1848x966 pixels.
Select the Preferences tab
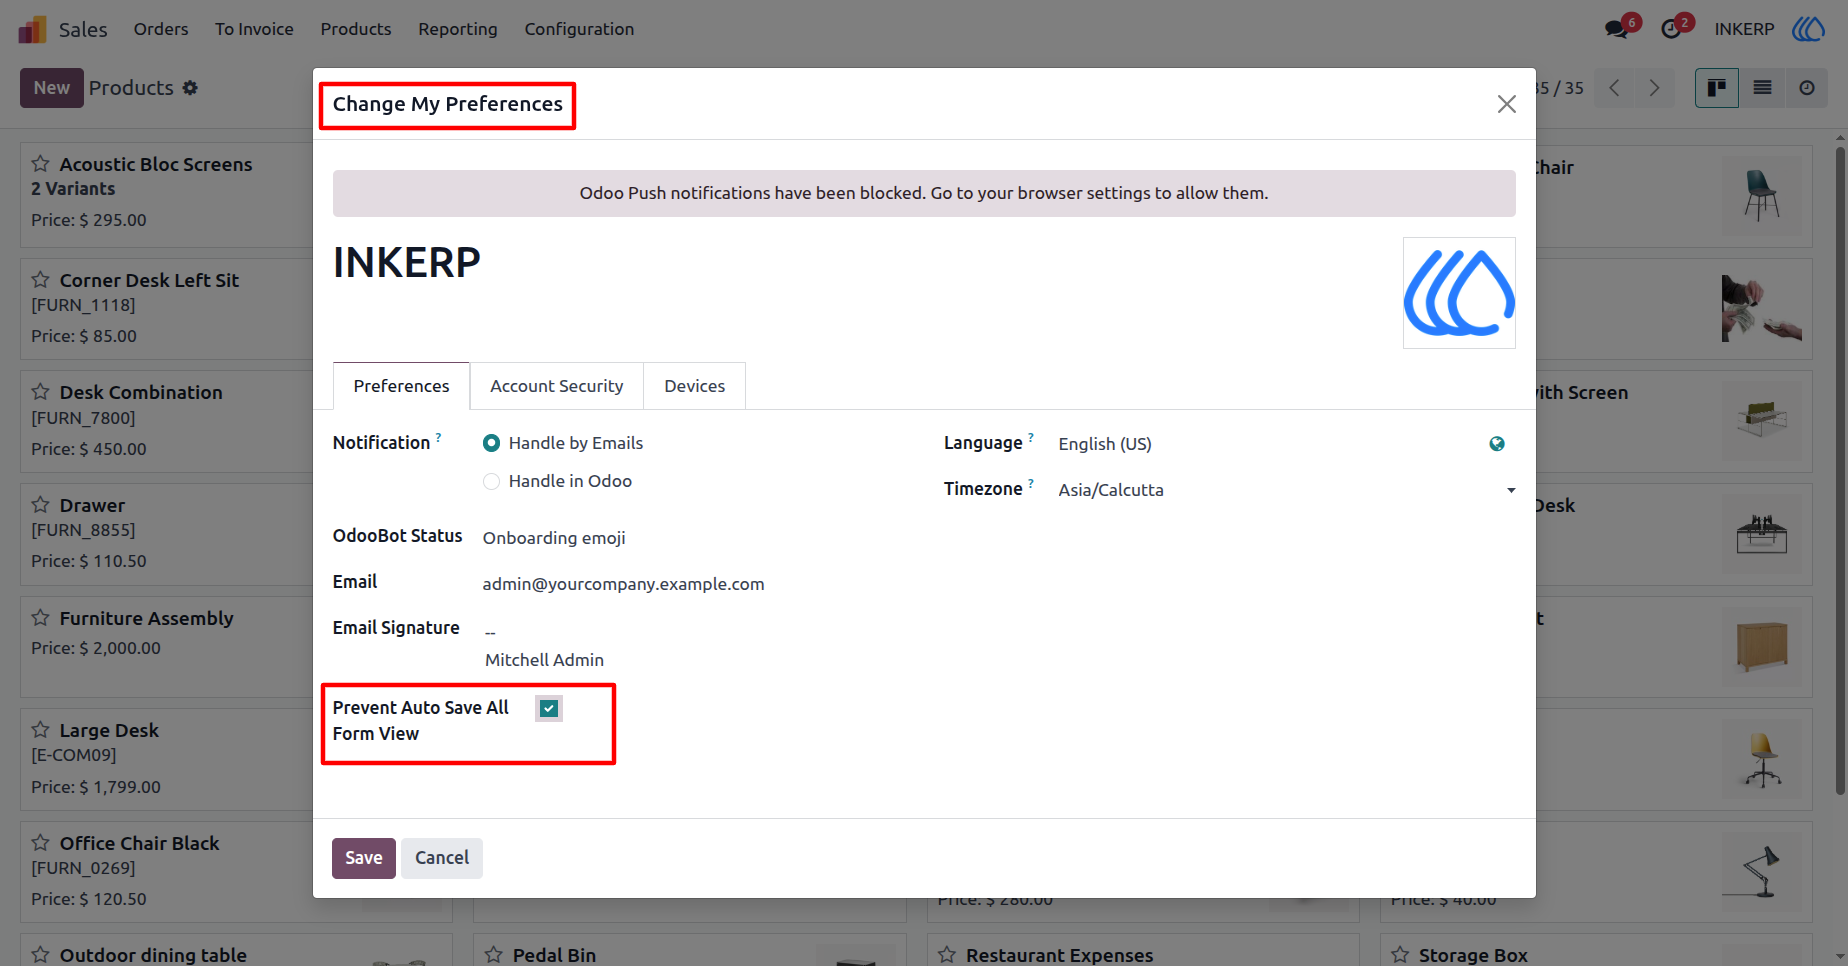[401, 386]
